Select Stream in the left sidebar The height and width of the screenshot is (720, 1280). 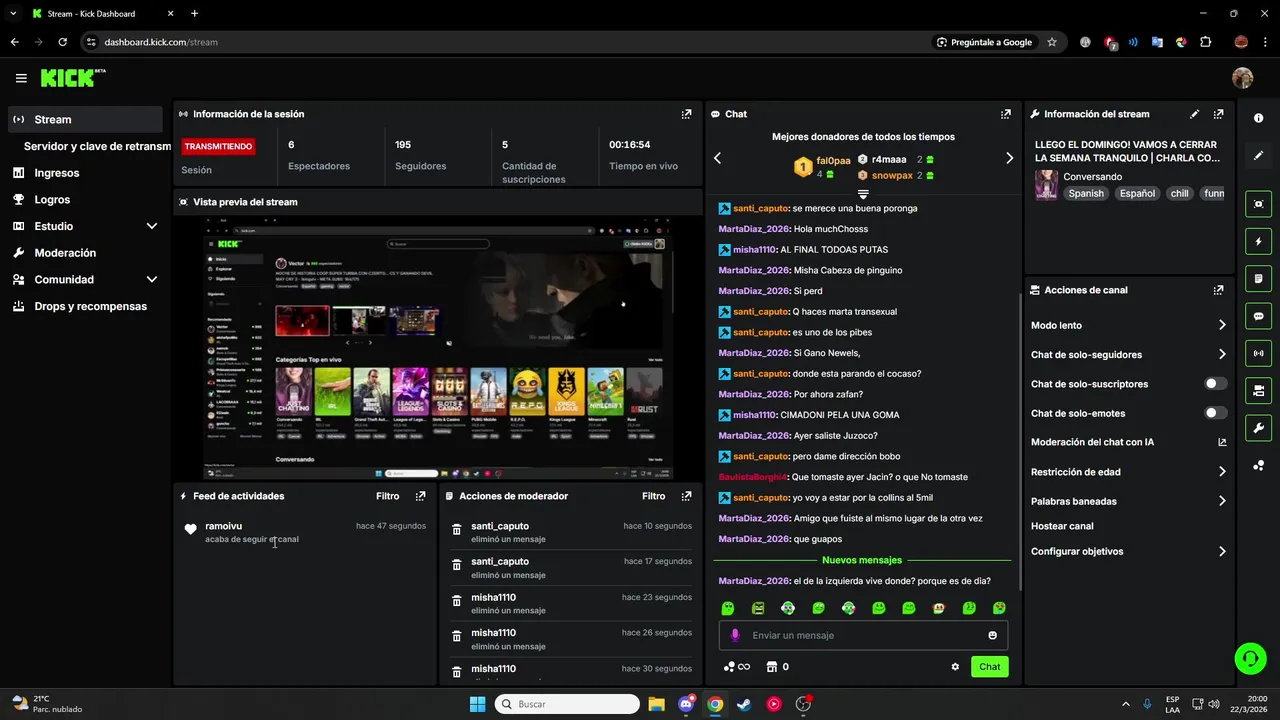pos(85,119)
